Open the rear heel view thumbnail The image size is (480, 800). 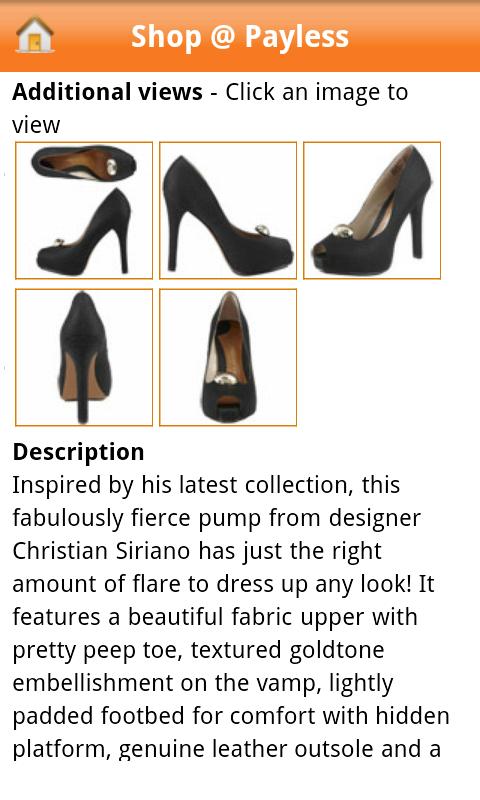84,357
